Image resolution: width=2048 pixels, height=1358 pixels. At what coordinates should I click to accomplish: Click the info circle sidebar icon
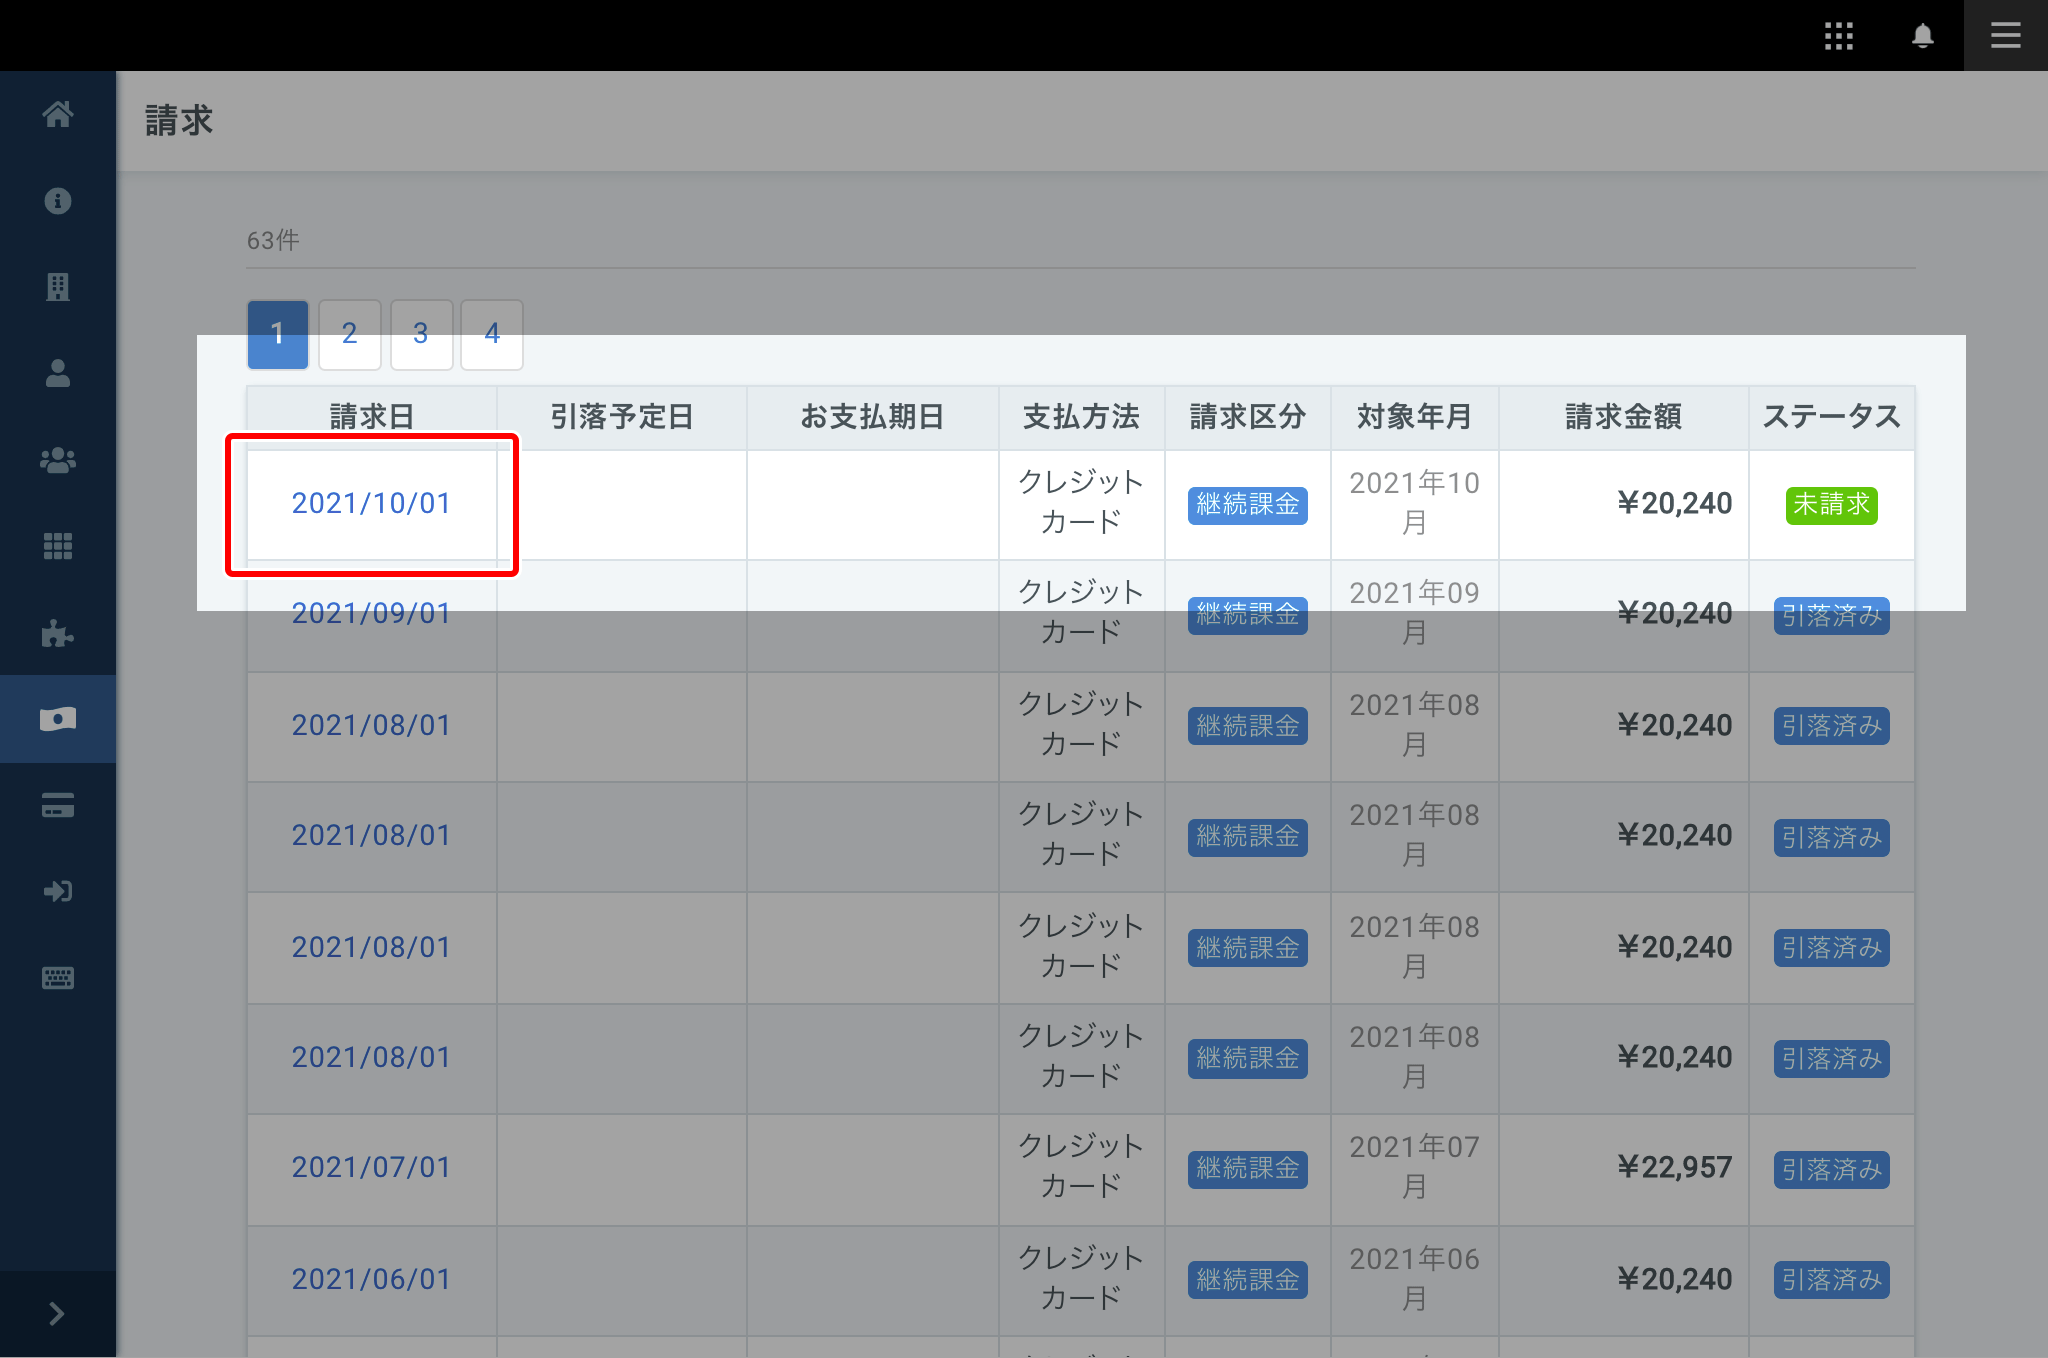coord(58,201)
